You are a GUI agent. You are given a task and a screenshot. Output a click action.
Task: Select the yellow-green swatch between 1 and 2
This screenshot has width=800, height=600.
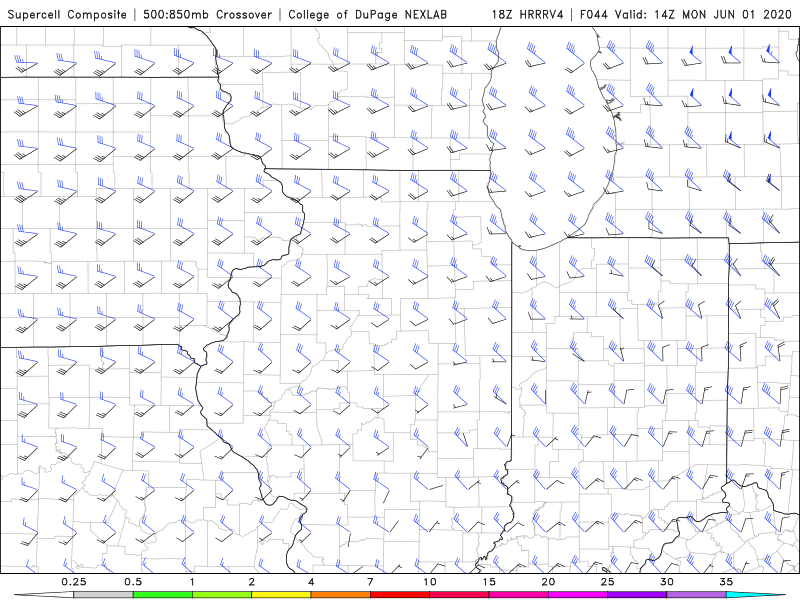point(222,595)
